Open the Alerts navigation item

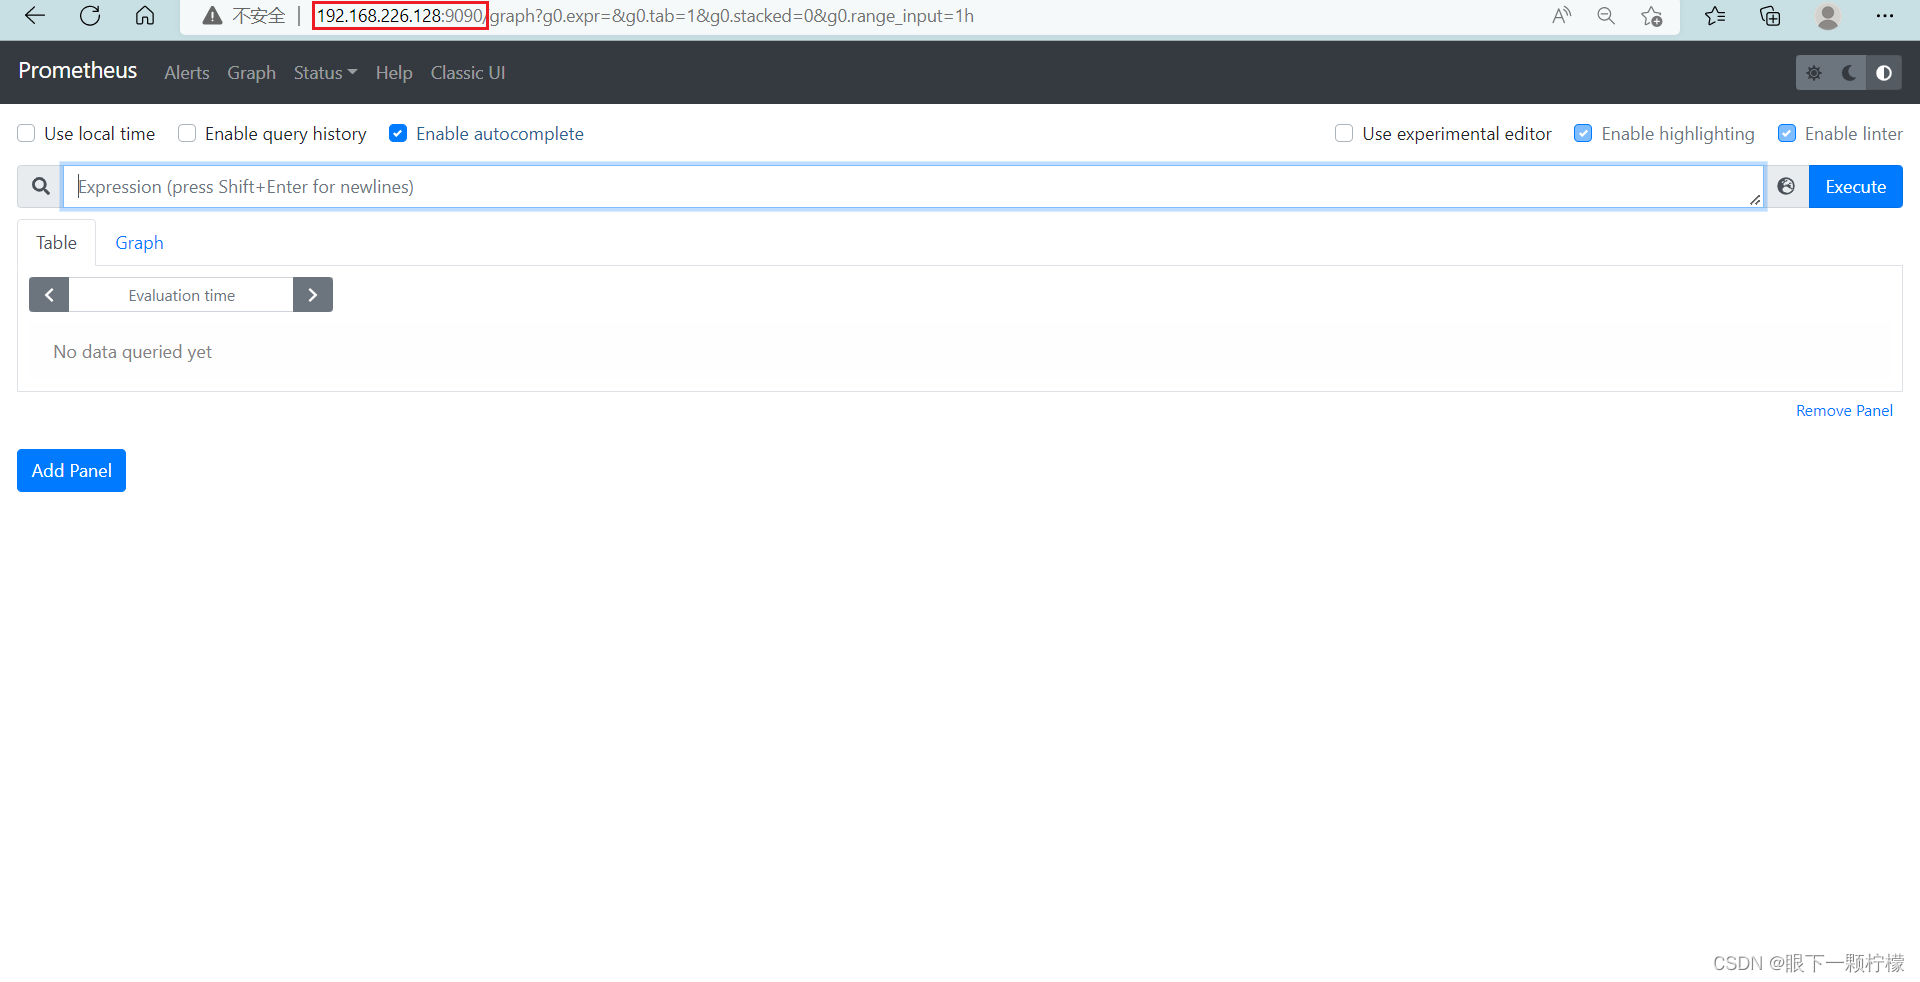tap(187, 73)
